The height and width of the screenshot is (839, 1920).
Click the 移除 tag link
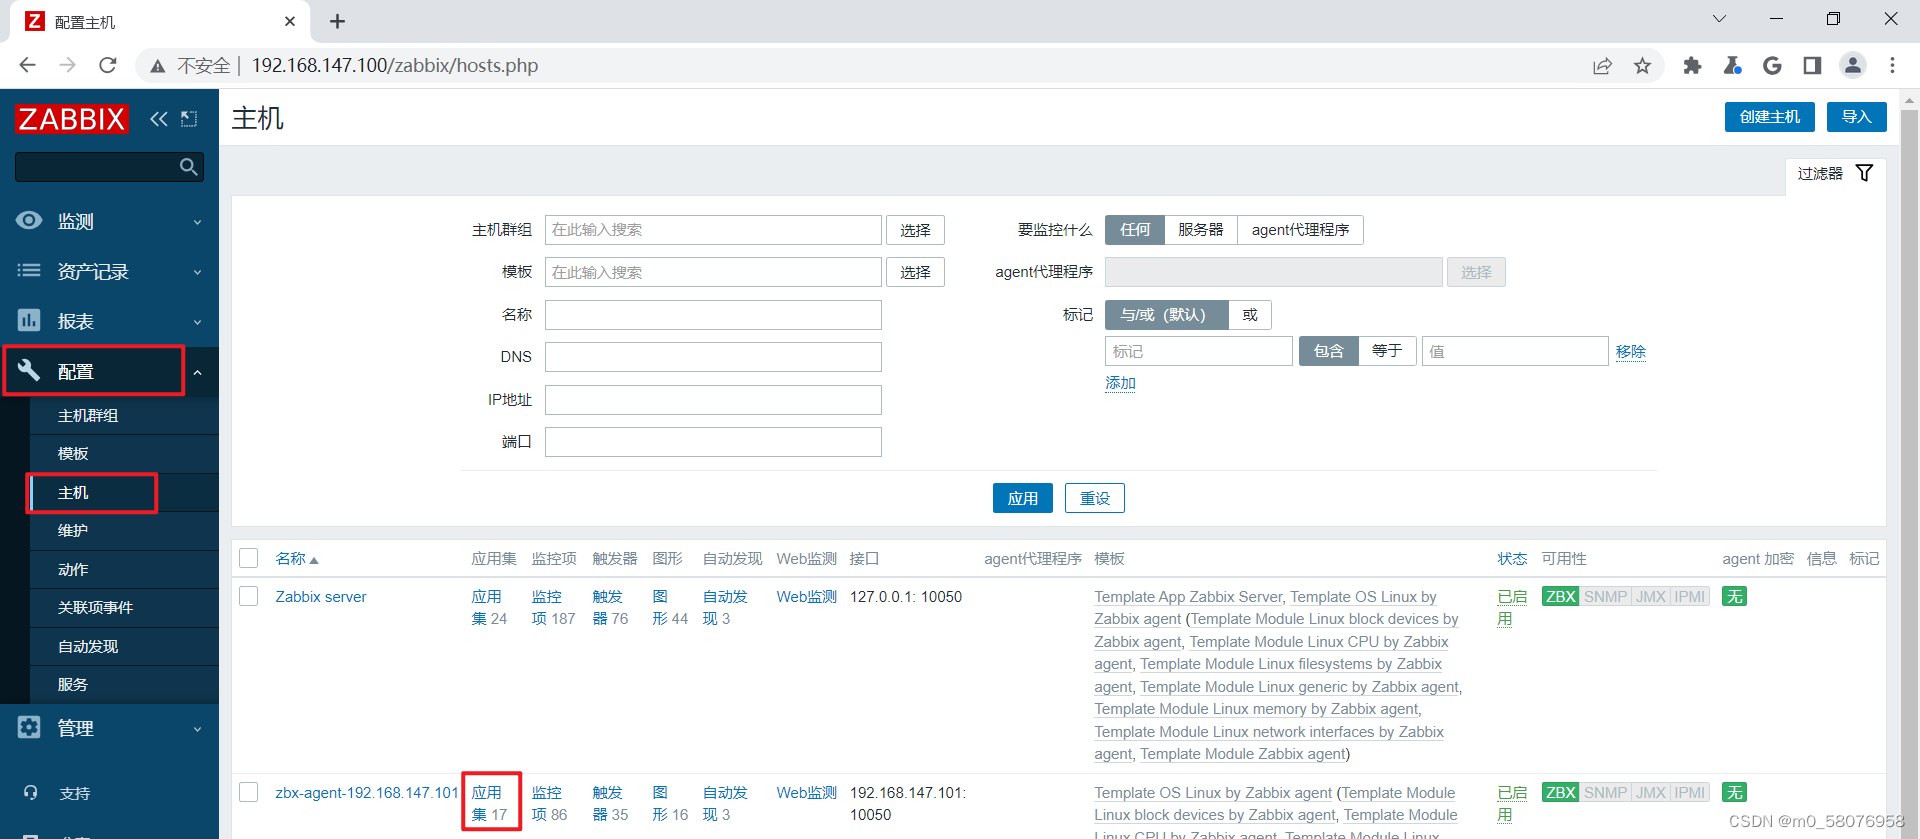(x=1630, y=352)
